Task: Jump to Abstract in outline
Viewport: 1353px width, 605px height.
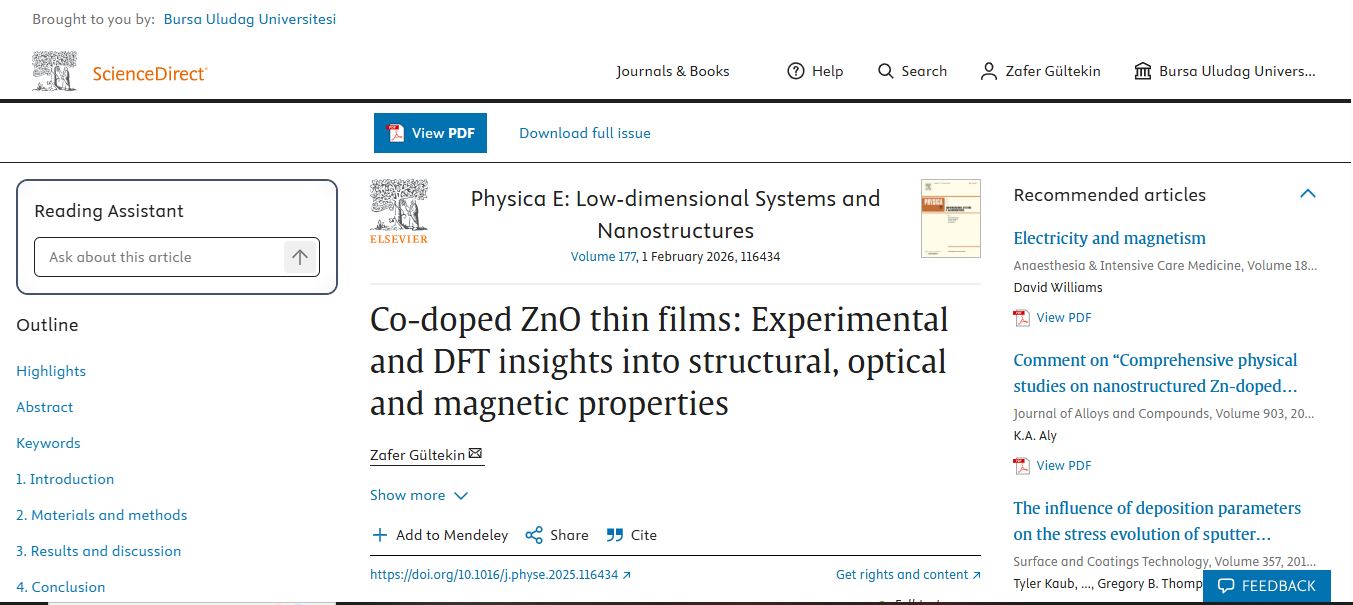Action: (x=45, y=407)
